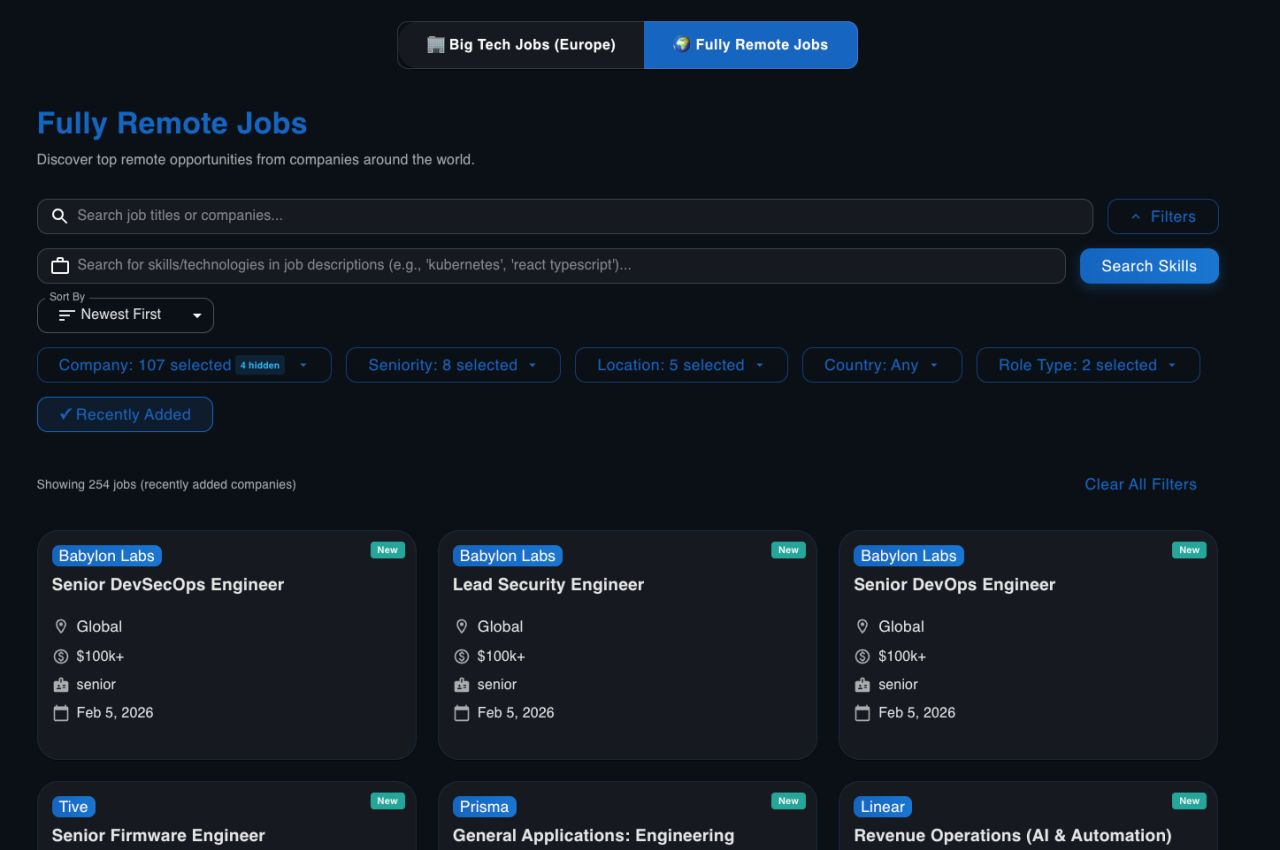Click the Linear company tag
This screenshot has width=1280, height=850.
(883, 807)
